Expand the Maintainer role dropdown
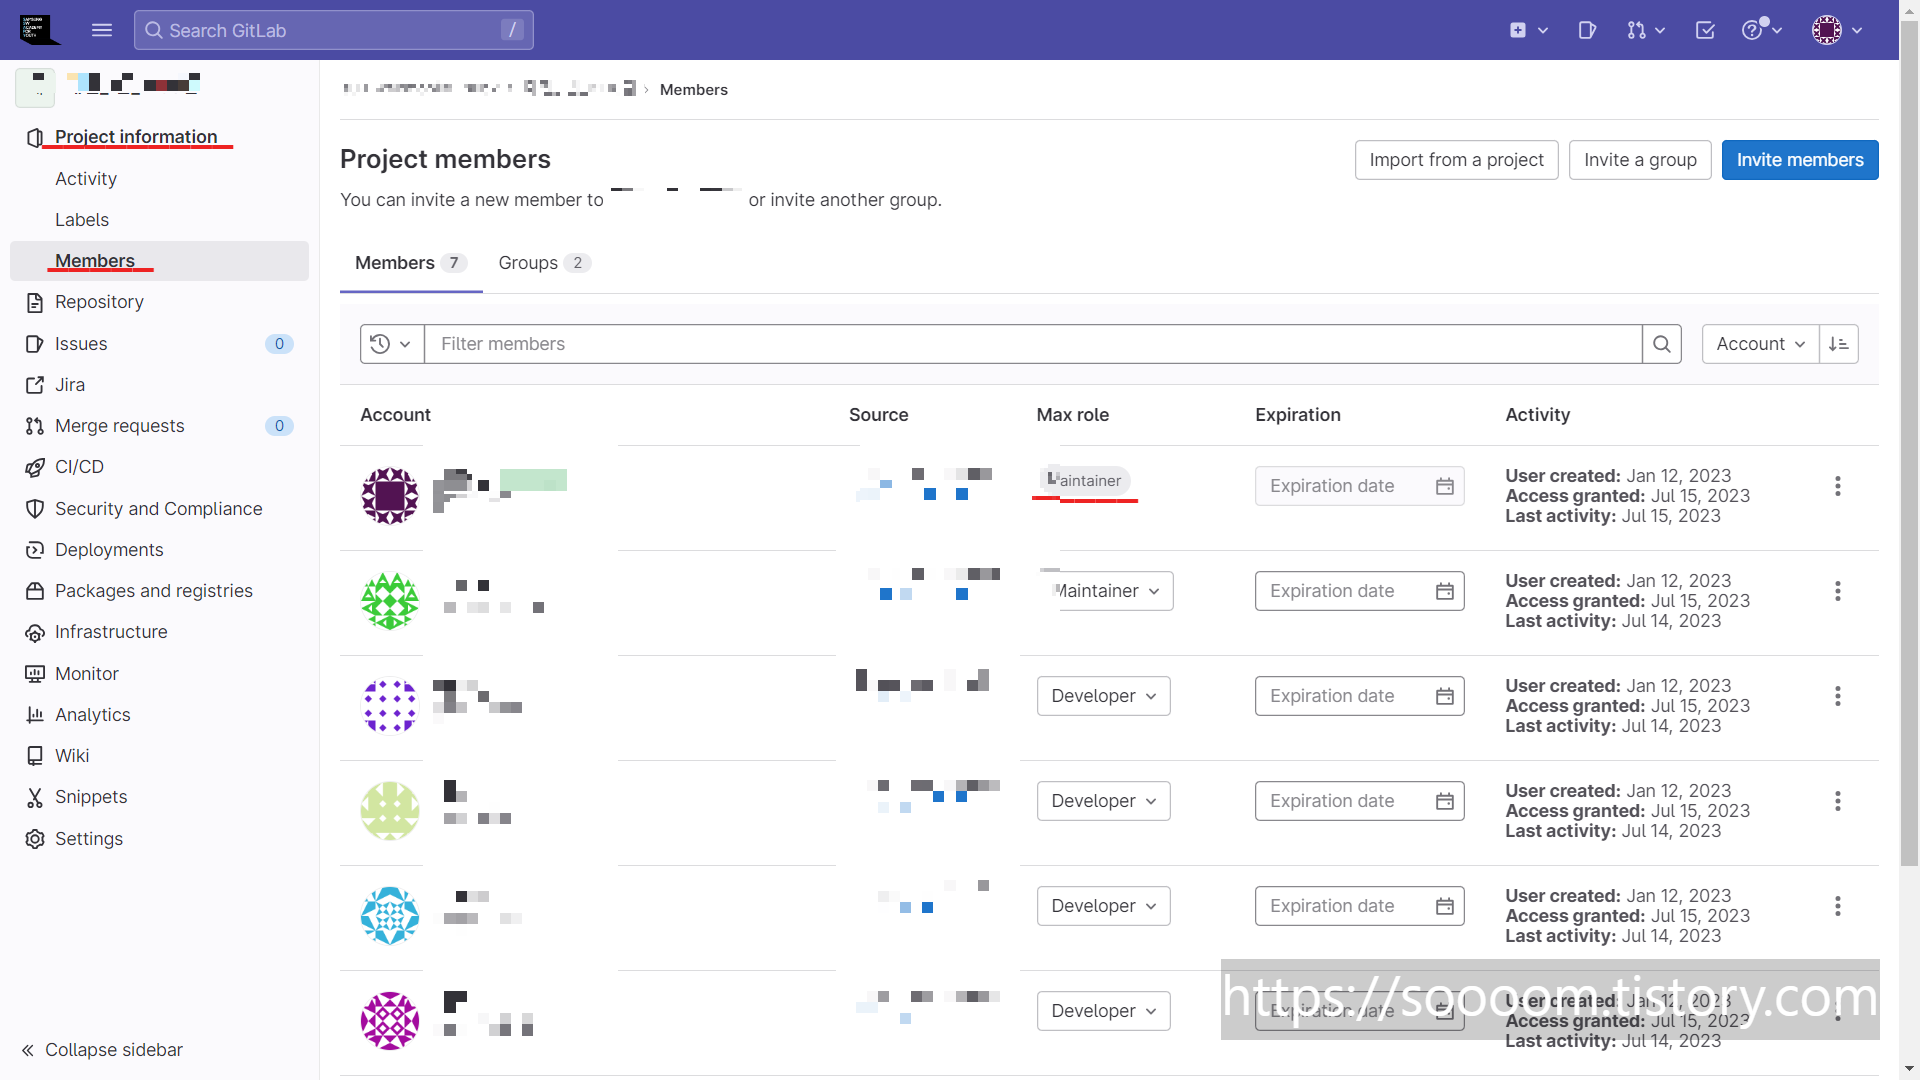The height and width of the screenshot is (1080, 1920). [1107, 591]
